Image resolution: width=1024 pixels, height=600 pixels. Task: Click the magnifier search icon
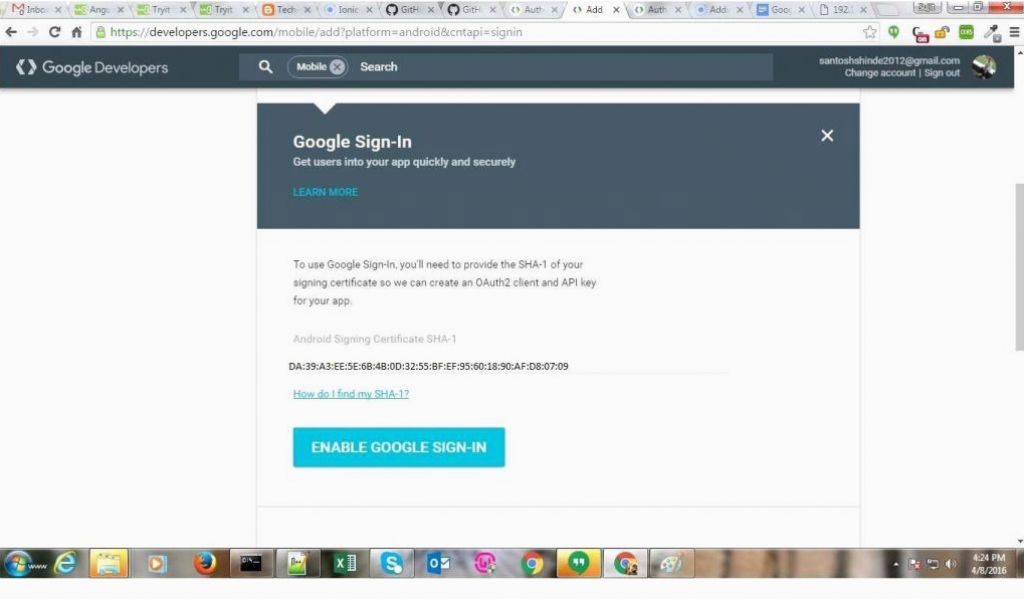pos(265,67)
